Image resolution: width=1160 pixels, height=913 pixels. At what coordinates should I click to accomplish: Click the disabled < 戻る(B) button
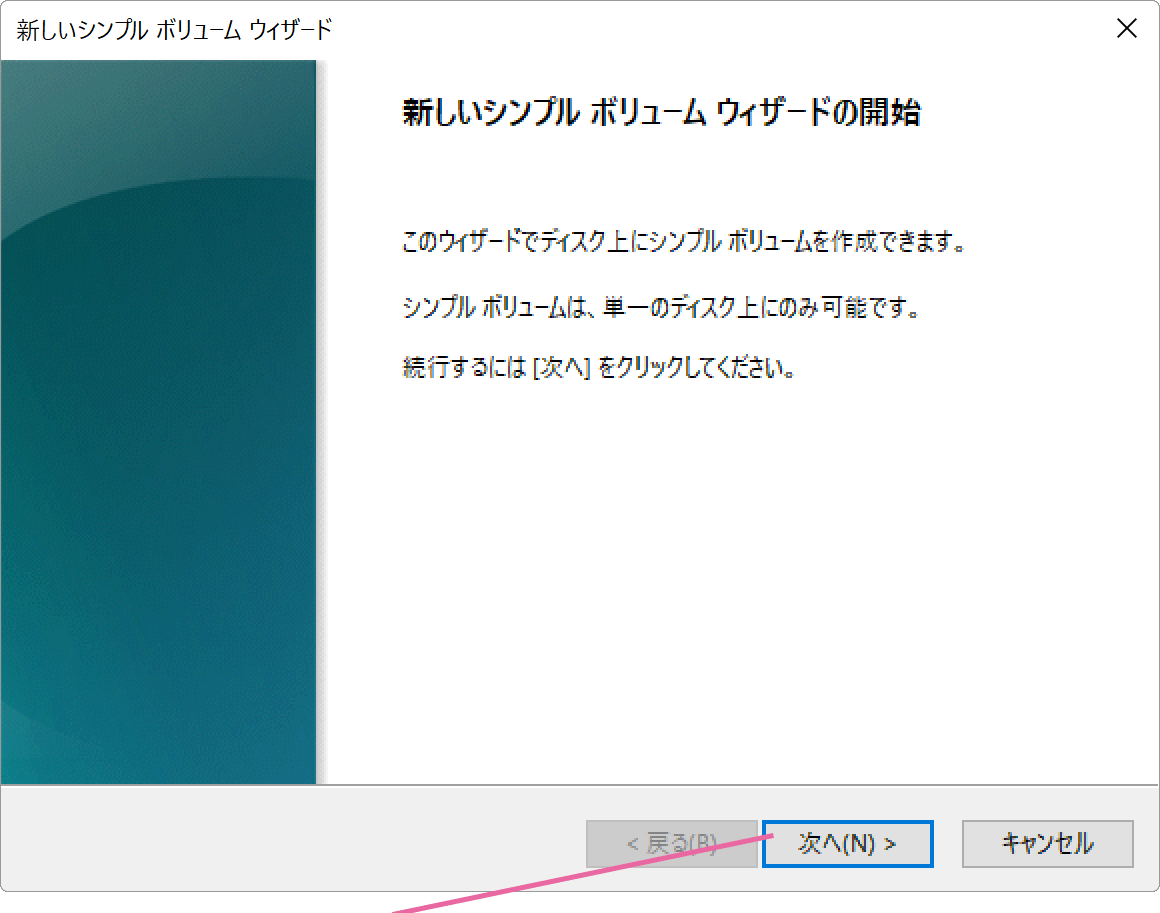coord(671,843)
